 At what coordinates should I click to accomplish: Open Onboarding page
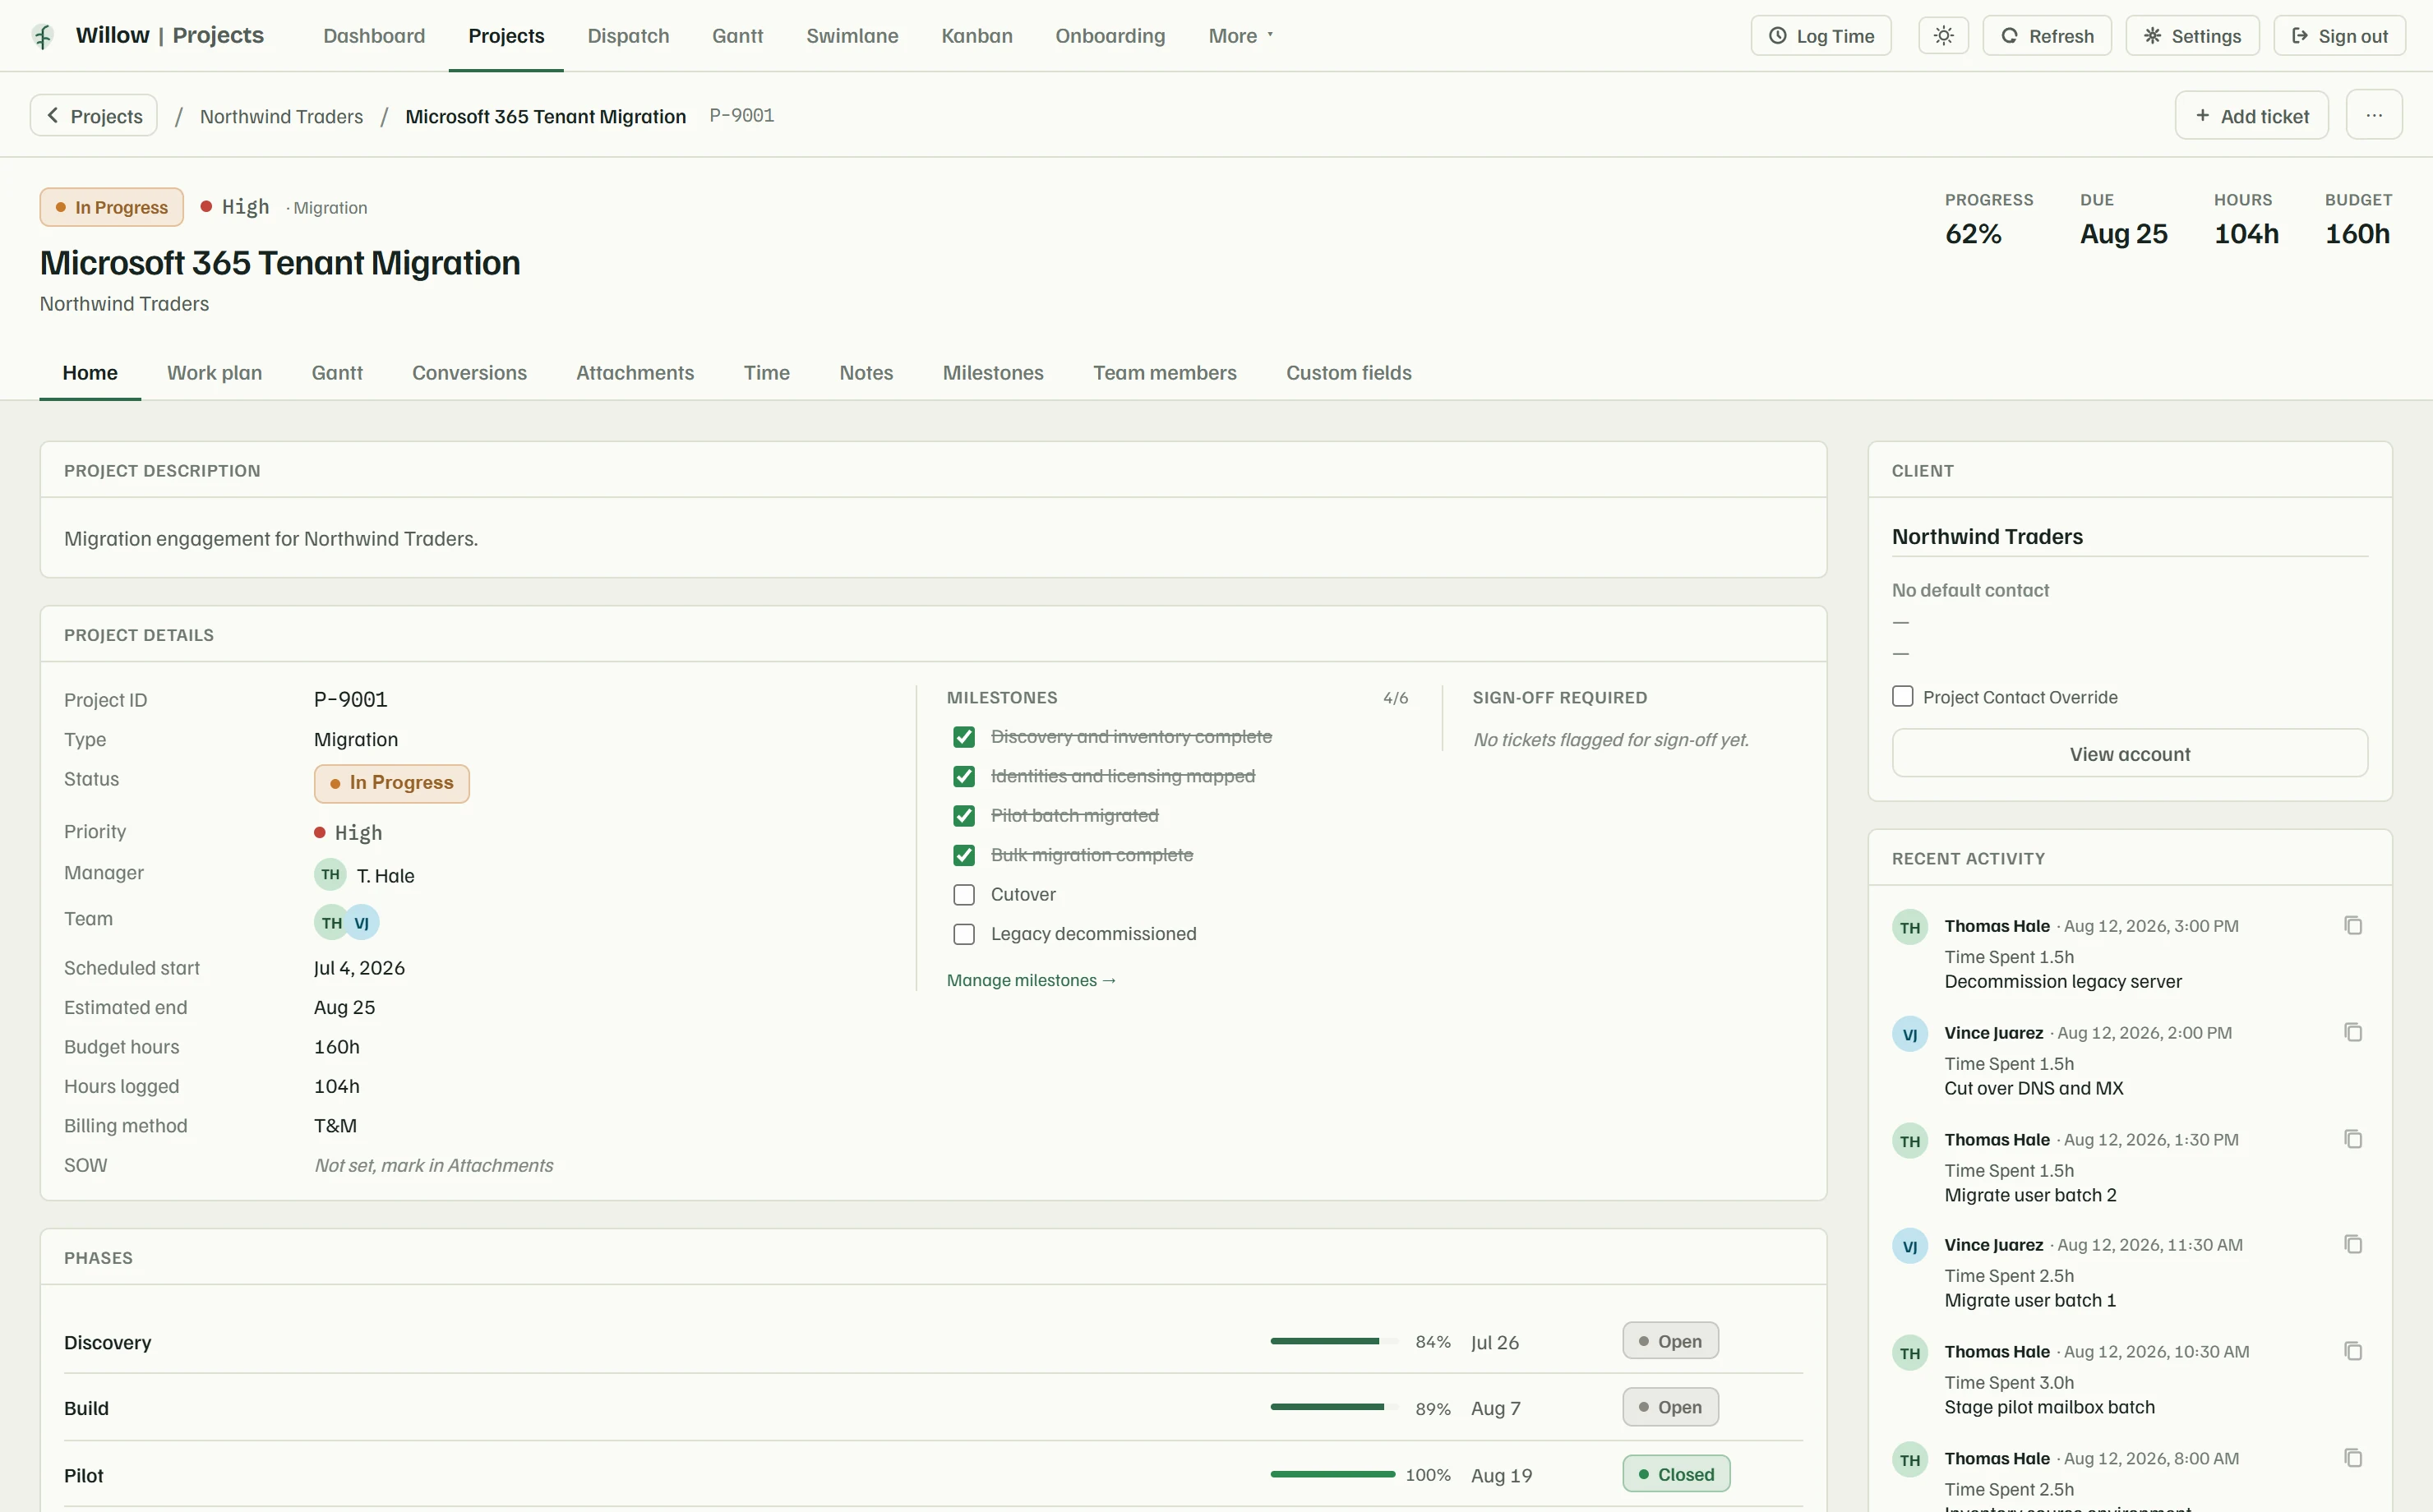1110,36
